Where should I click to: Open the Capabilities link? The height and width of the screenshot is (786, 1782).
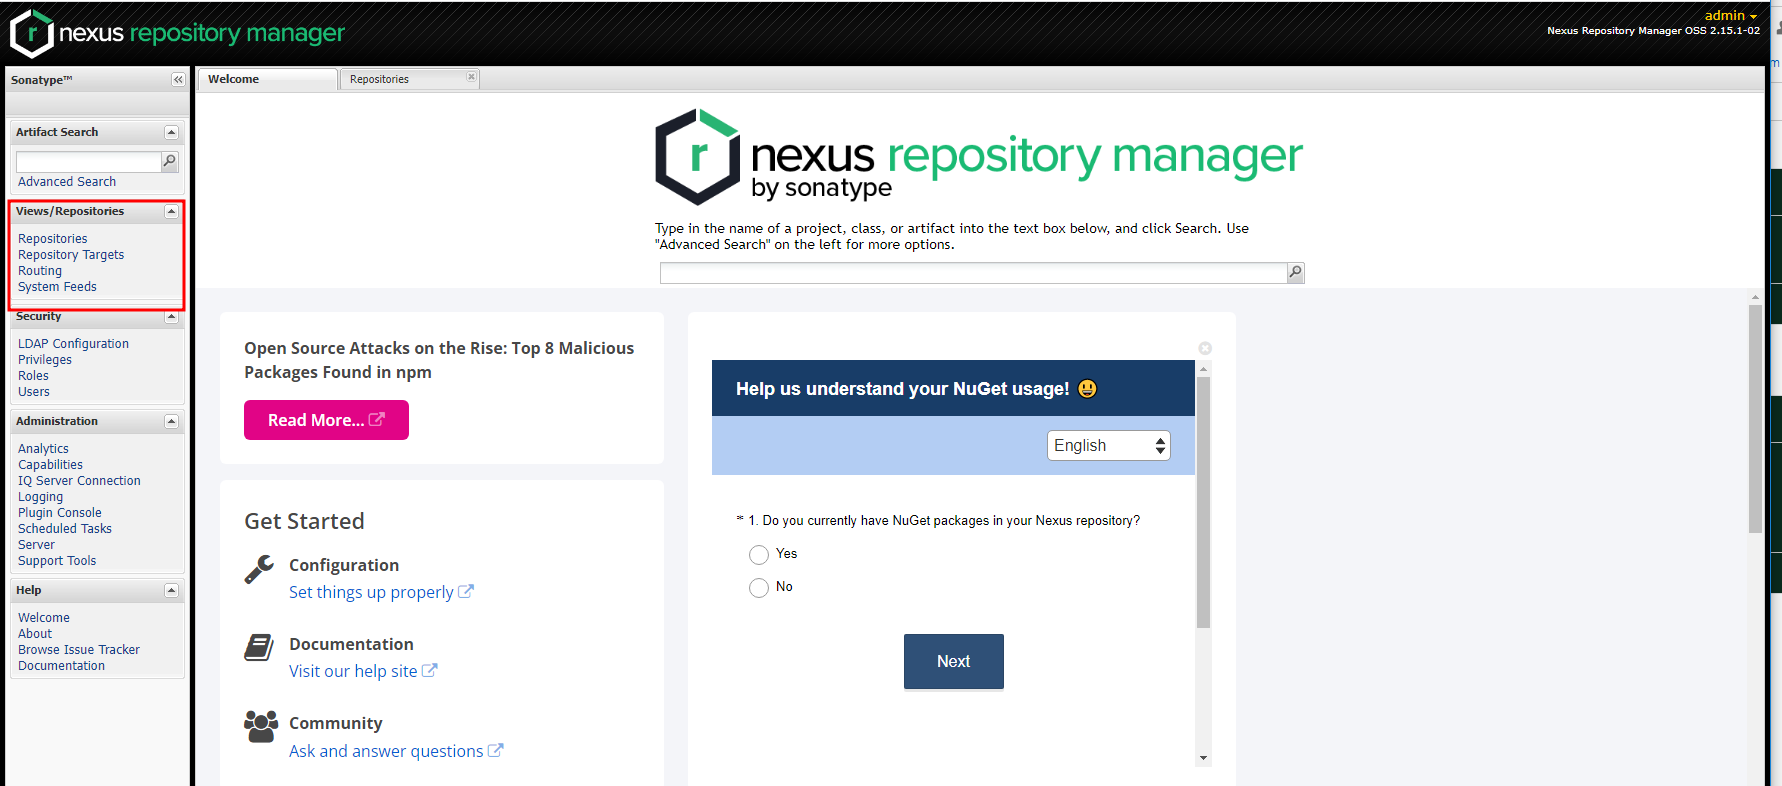coord(50,465)
